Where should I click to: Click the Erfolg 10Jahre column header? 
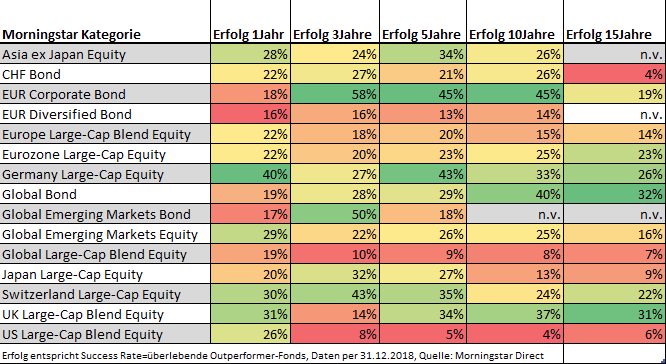(515, 21)
